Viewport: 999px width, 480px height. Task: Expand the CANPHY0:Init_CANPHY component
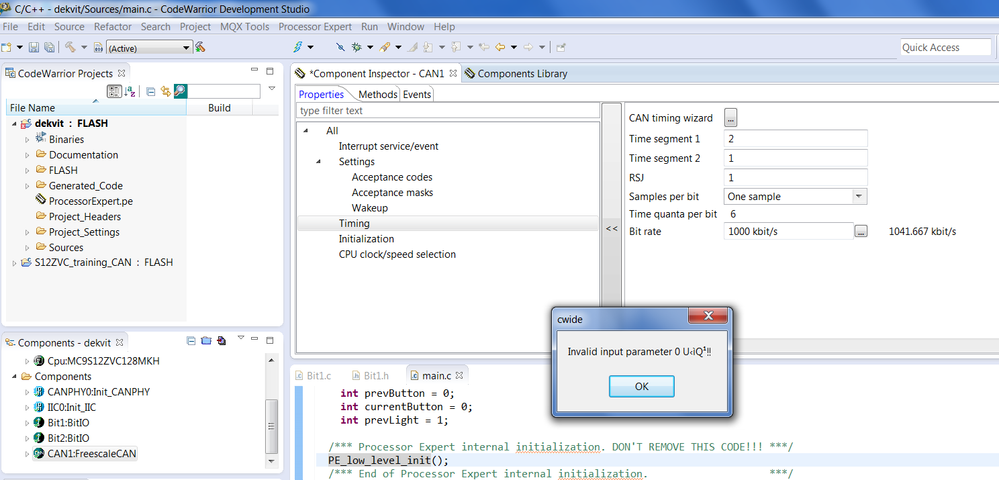tap(27, 392)
